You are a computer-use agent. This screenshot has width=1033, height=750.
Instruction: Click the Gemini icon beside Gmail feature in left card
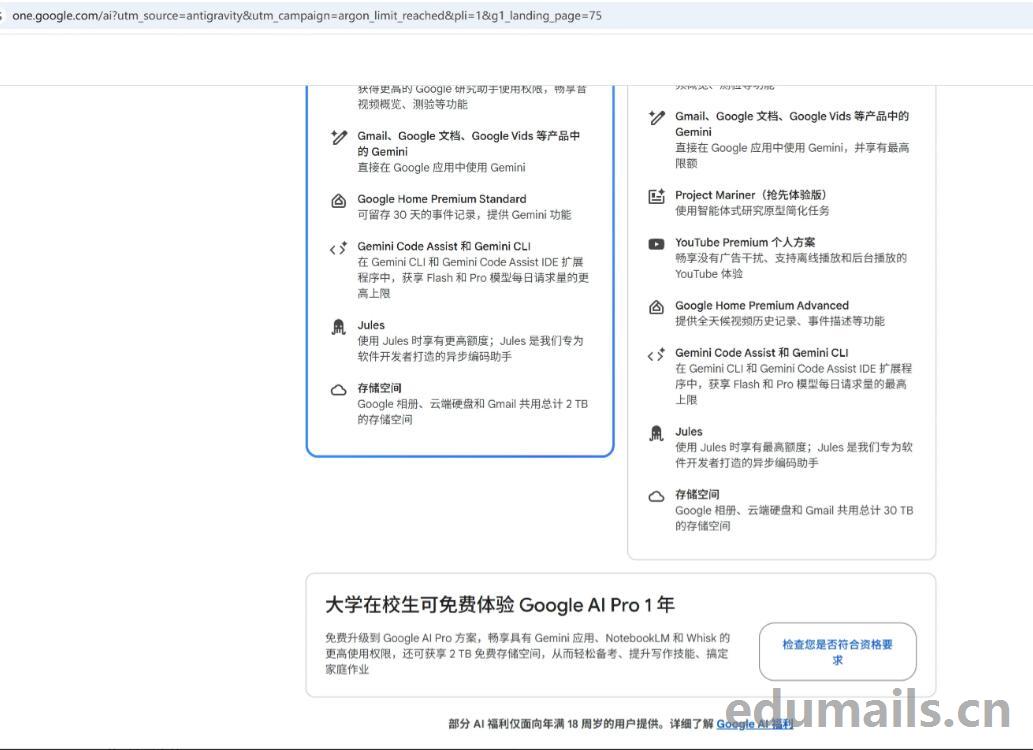(340, 137)
